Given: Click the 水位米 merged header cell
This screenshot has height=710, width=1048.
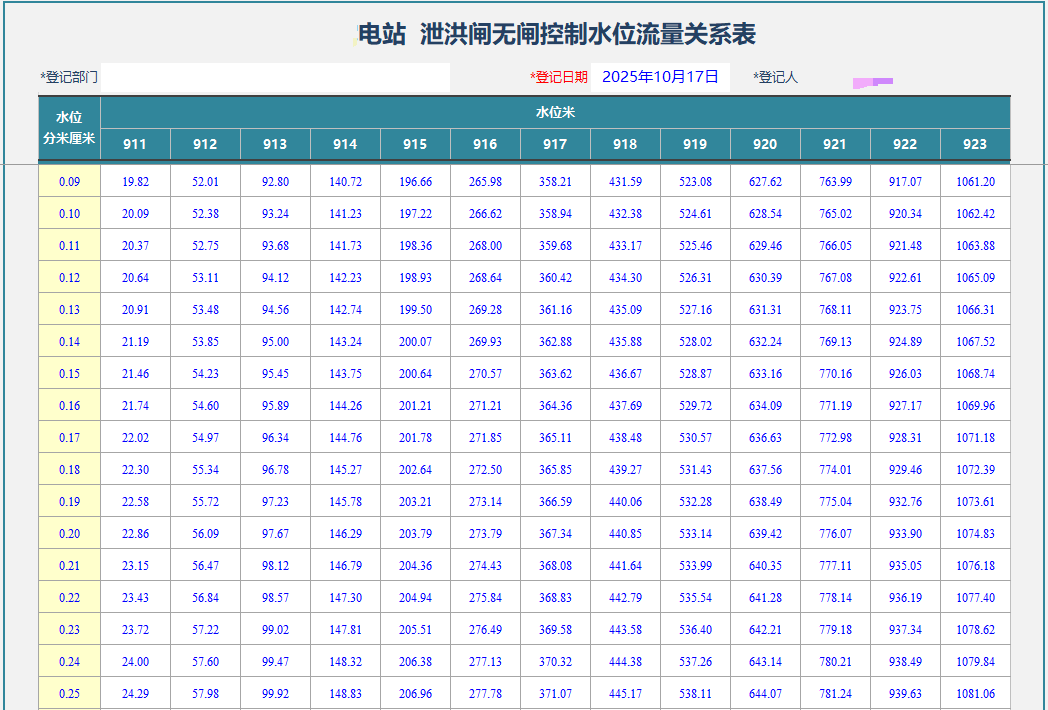Looking at the screenshot, I should [555, 112].
